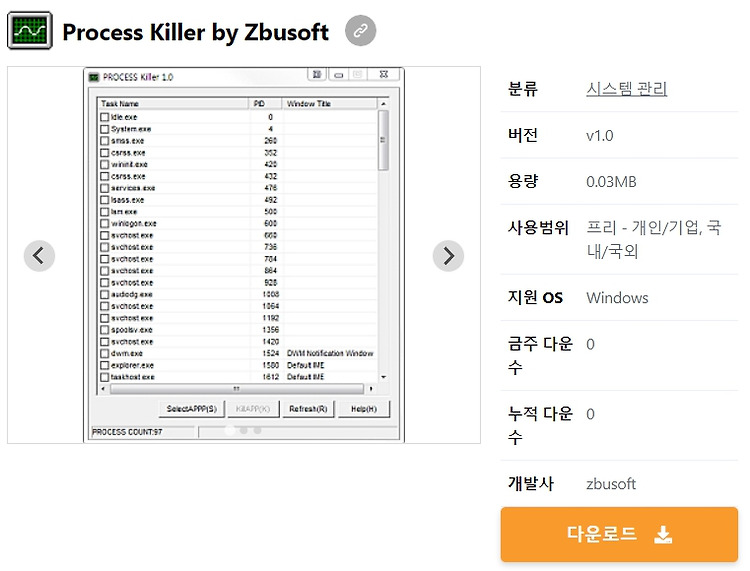This screenshot has width=750, height=571.
Task: Show previous screenshot with left arrow
Action: click(x=39, y=256)
